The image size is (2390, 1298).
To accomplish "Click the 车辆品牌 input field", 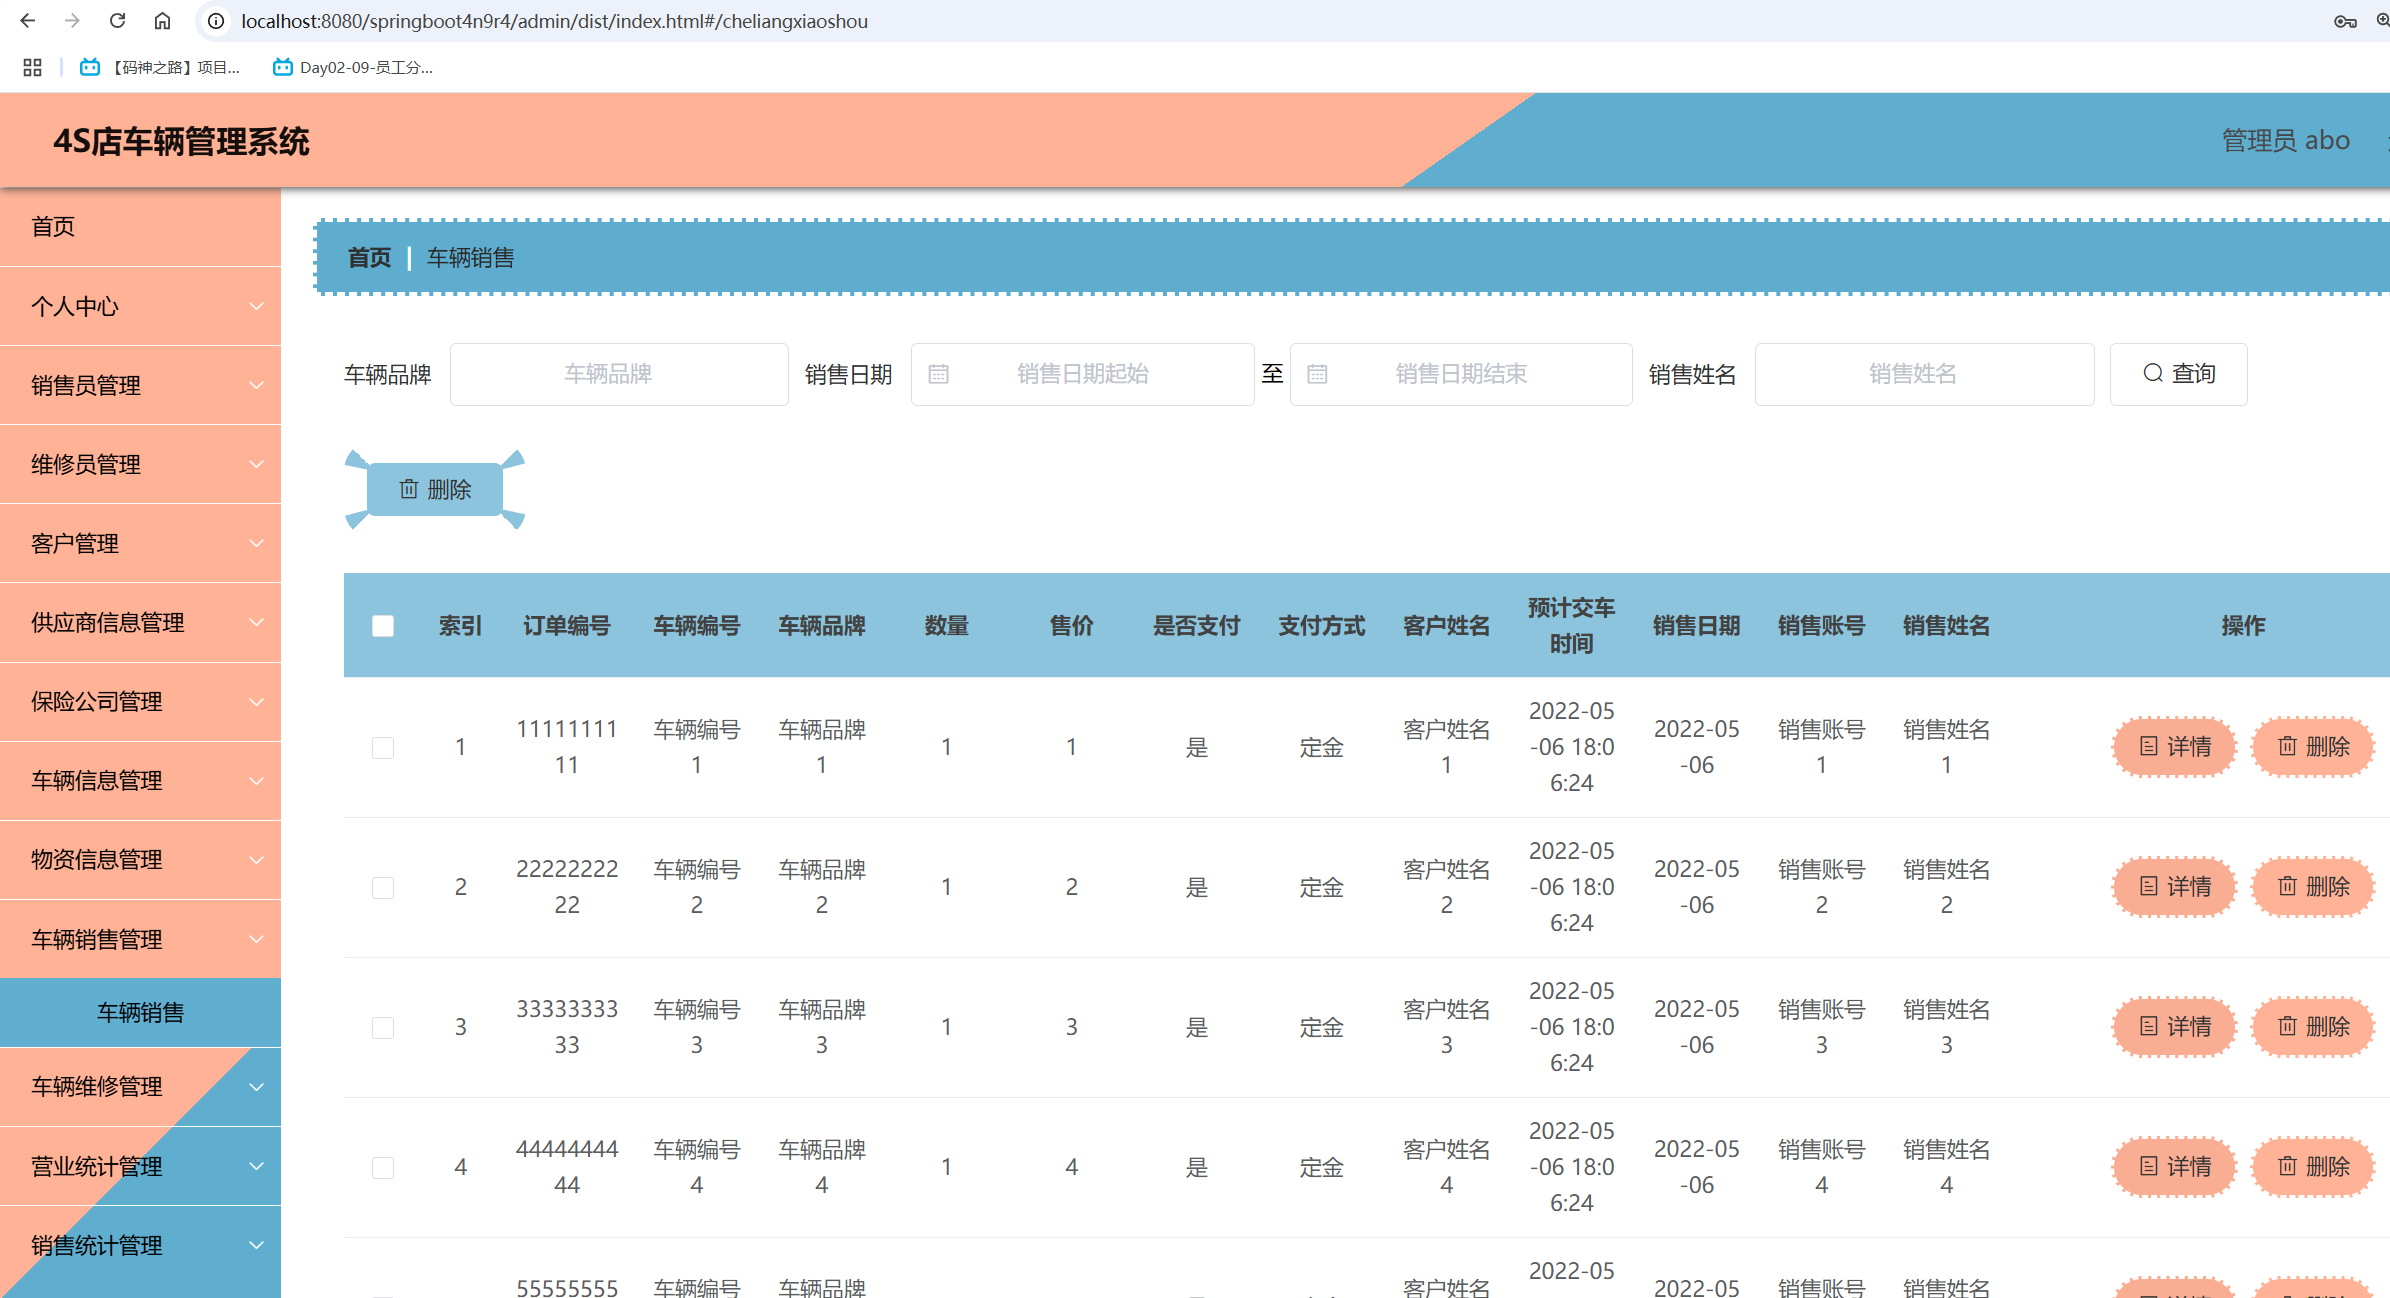I will (618, 373).
